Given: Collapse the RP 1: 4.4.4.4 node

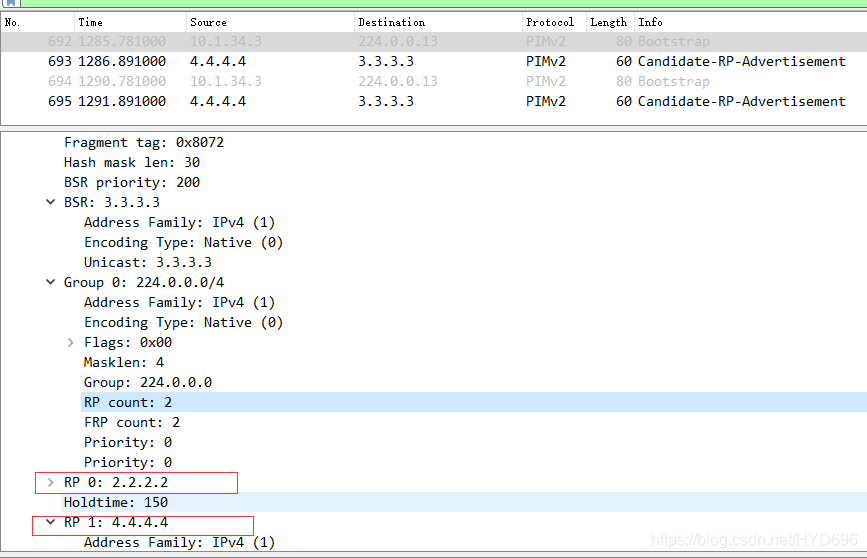Looking at the screenshot, I should (x=50, y=522).
